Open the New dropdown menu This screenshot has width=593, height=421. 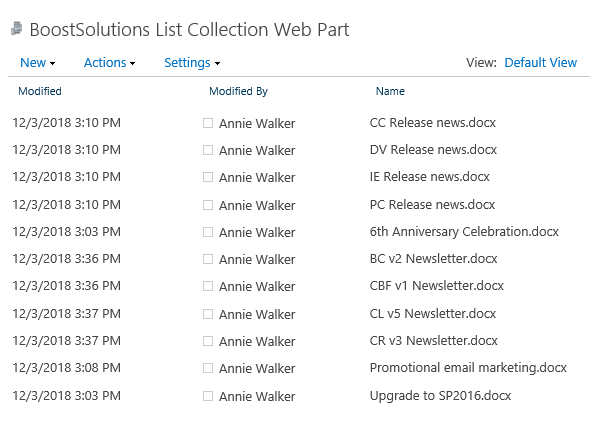pyautogui.click(x=37, y=62)
